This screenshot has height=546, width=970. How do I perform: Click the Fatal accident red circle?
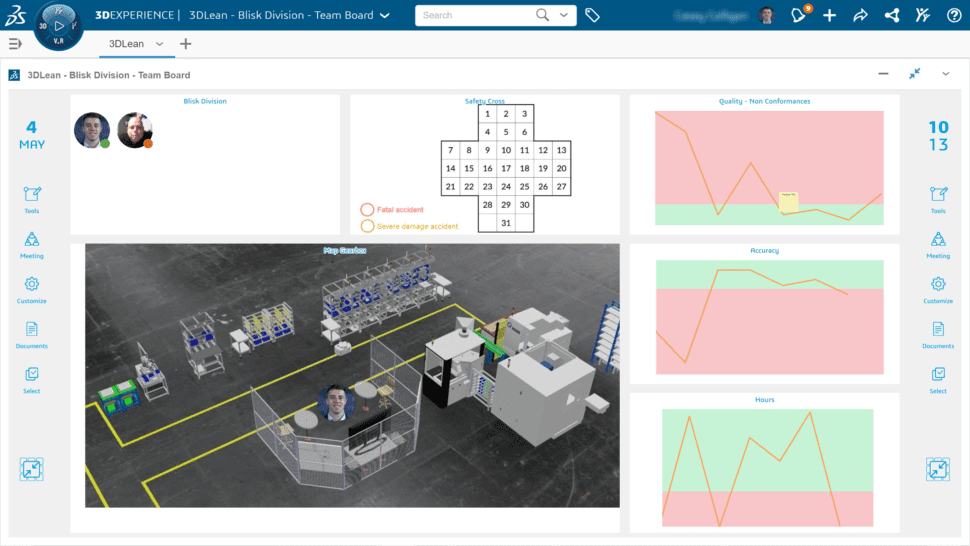coord(367,210)
